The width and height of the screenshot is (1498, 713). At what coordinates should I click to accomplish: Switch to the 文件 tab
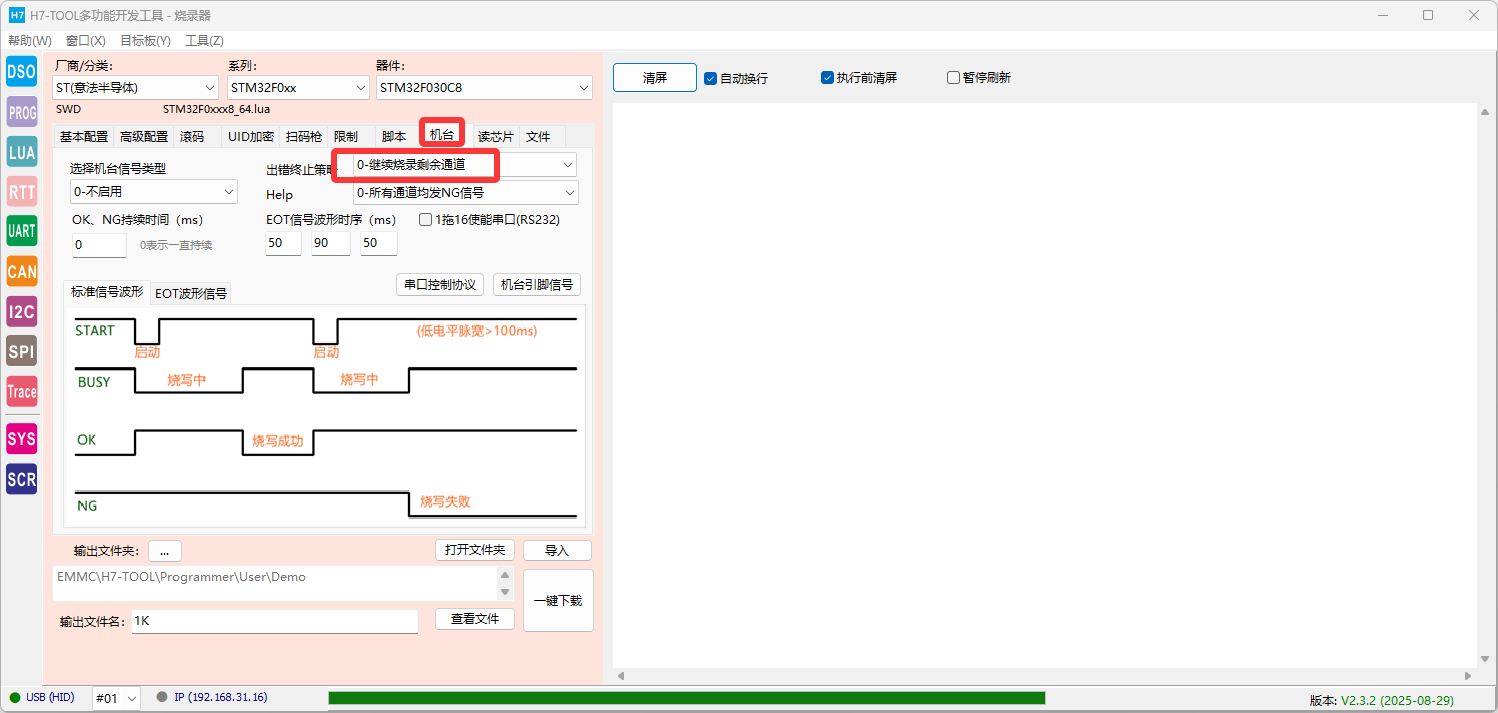pos(538,137)
